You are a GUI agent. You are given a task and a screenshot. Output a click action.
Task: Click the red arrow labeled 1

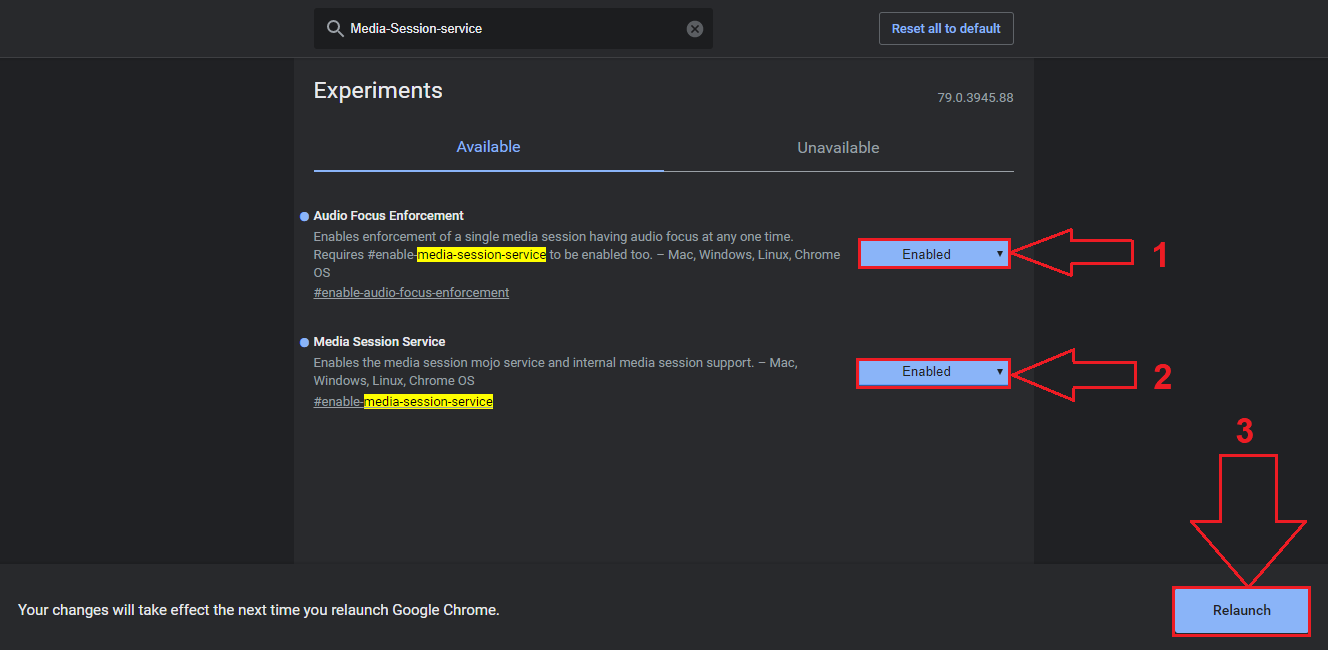[x=1072, y=252]
